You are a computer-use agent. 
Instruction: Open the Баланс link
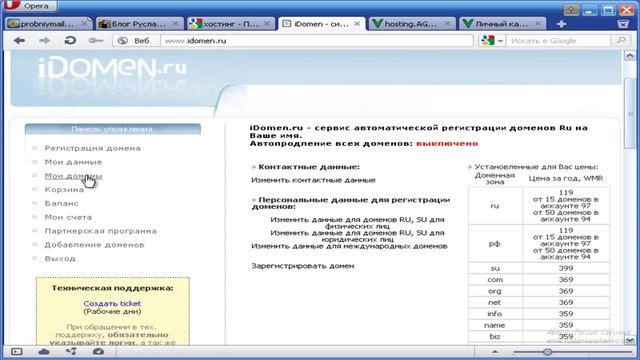(62, 203)
